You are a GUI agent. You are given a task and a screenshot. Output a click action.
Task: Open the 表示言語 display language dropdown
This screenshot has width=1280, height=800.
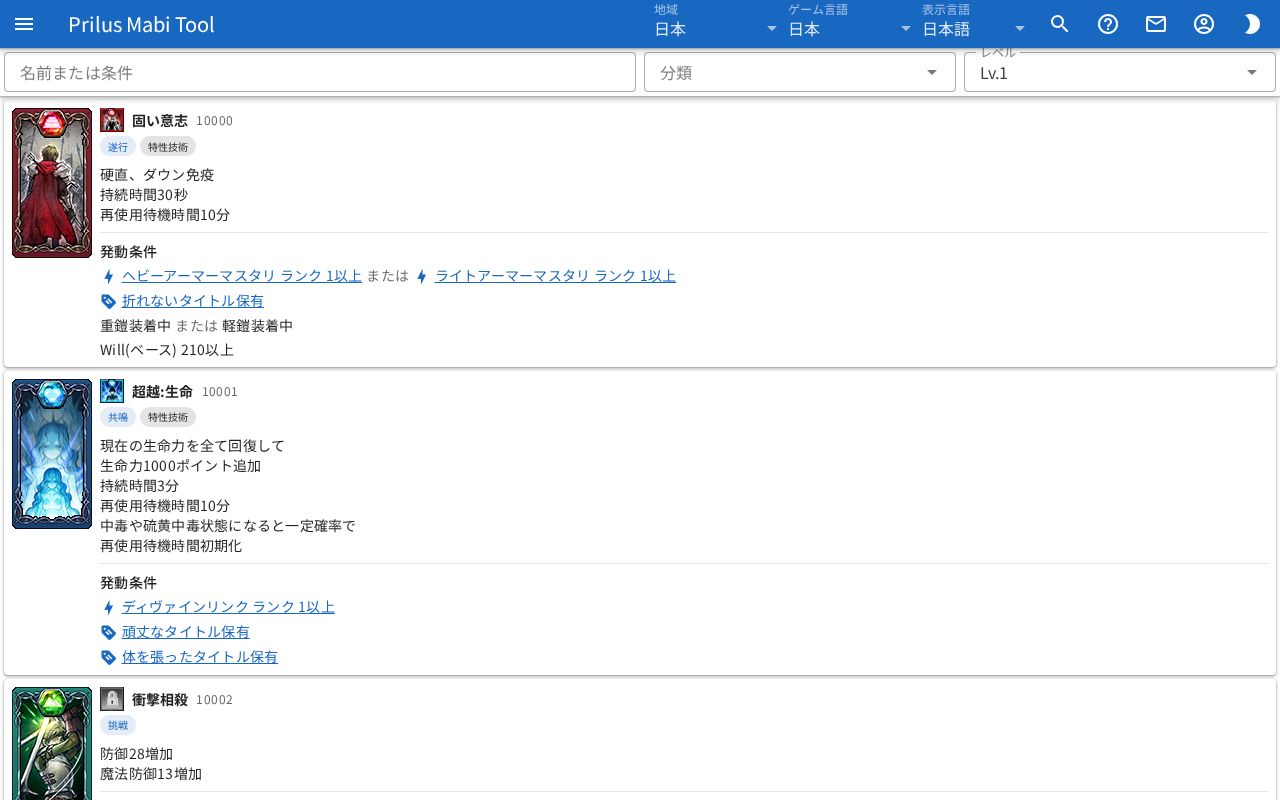coord(975,24)
